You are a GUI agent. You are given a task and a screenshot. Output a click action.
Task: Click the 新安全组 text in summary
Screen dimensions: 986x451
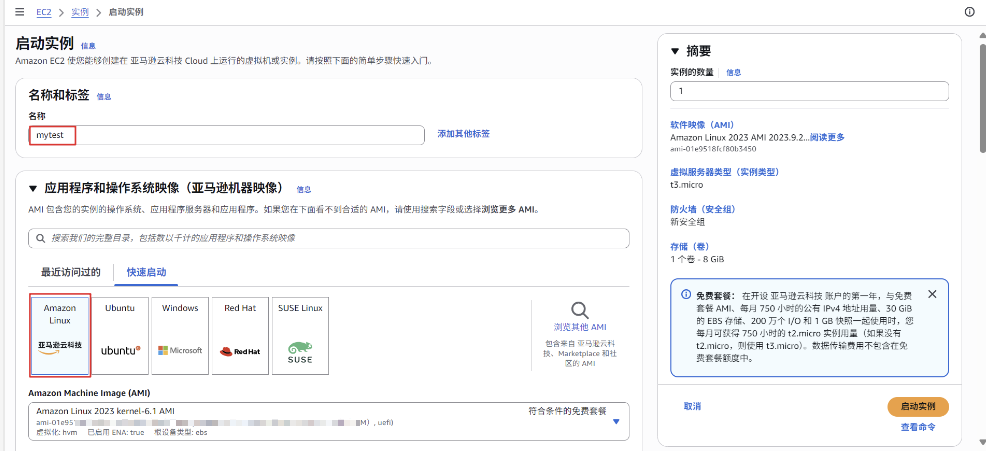tap(688, 221)
